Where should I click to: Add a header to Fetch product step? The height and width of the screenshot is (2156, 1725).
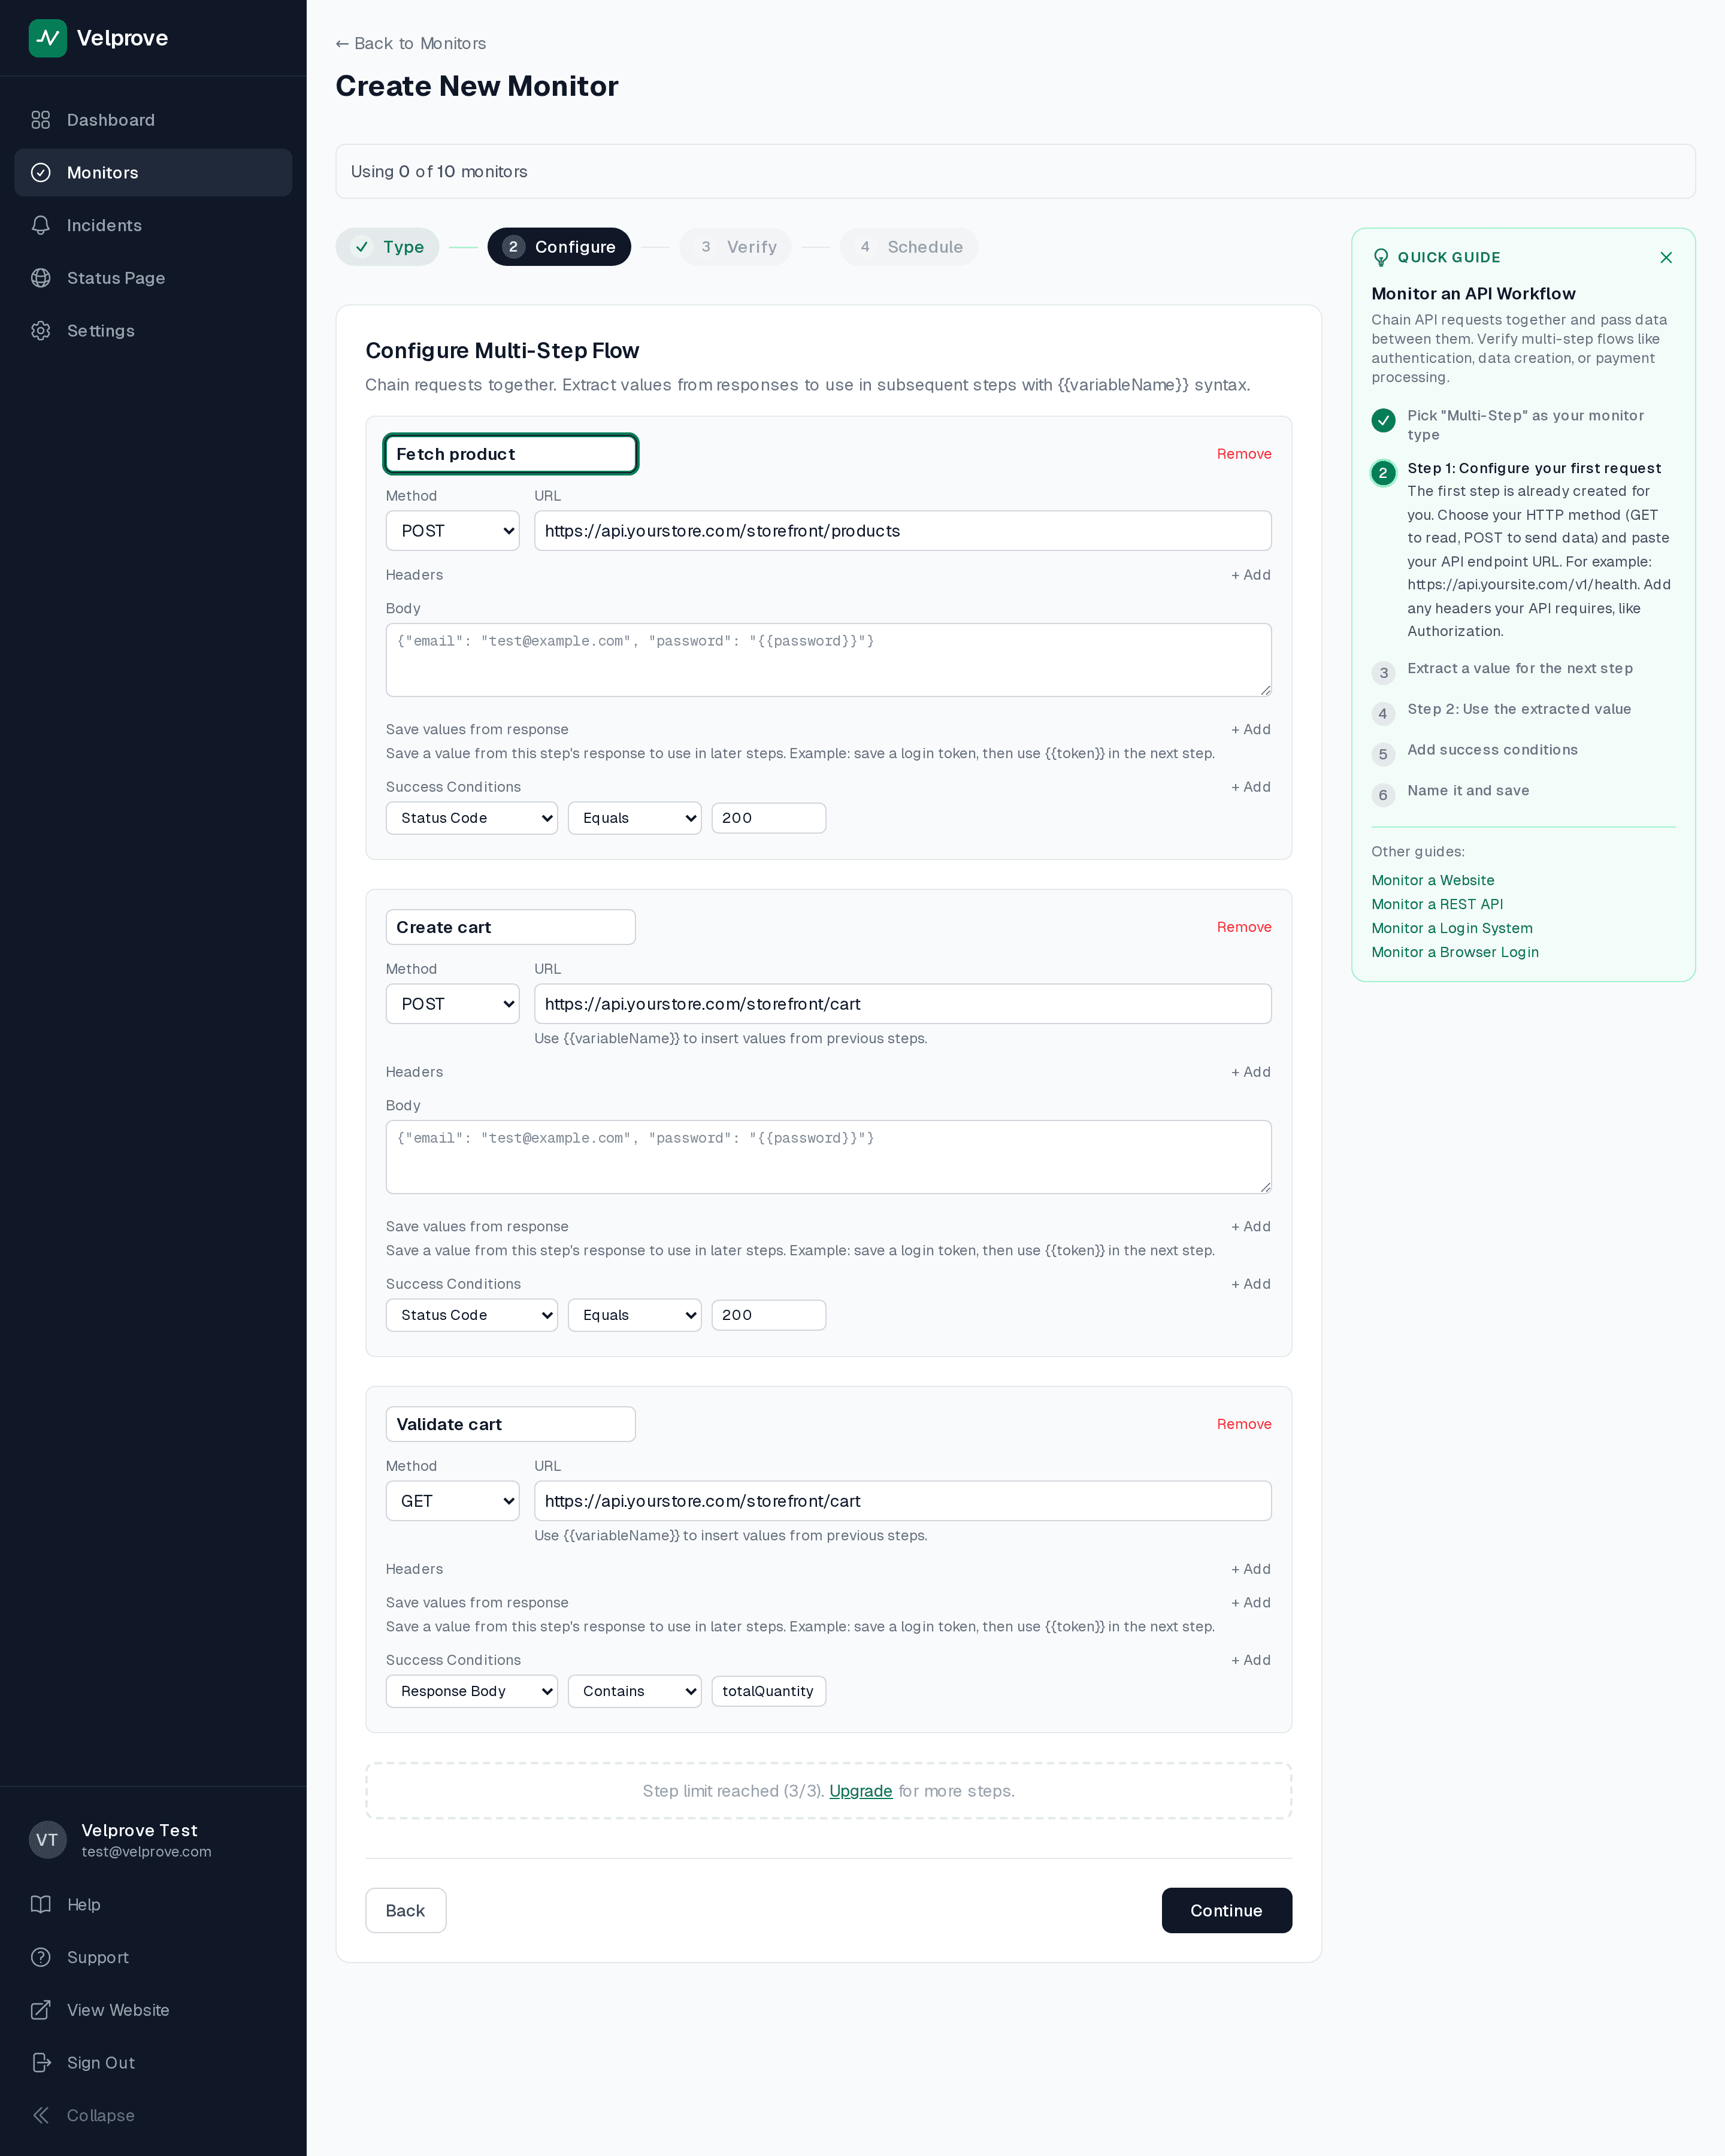pyautogui.click(x=1251, y=575)
